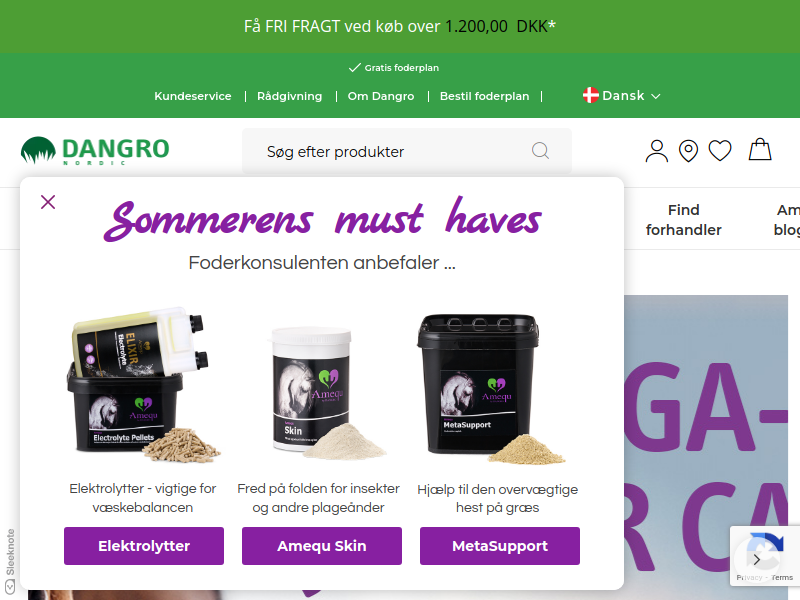Open the shopping bag cart
This screenshot has height=600, width=800.
click(x=760, y=149)
